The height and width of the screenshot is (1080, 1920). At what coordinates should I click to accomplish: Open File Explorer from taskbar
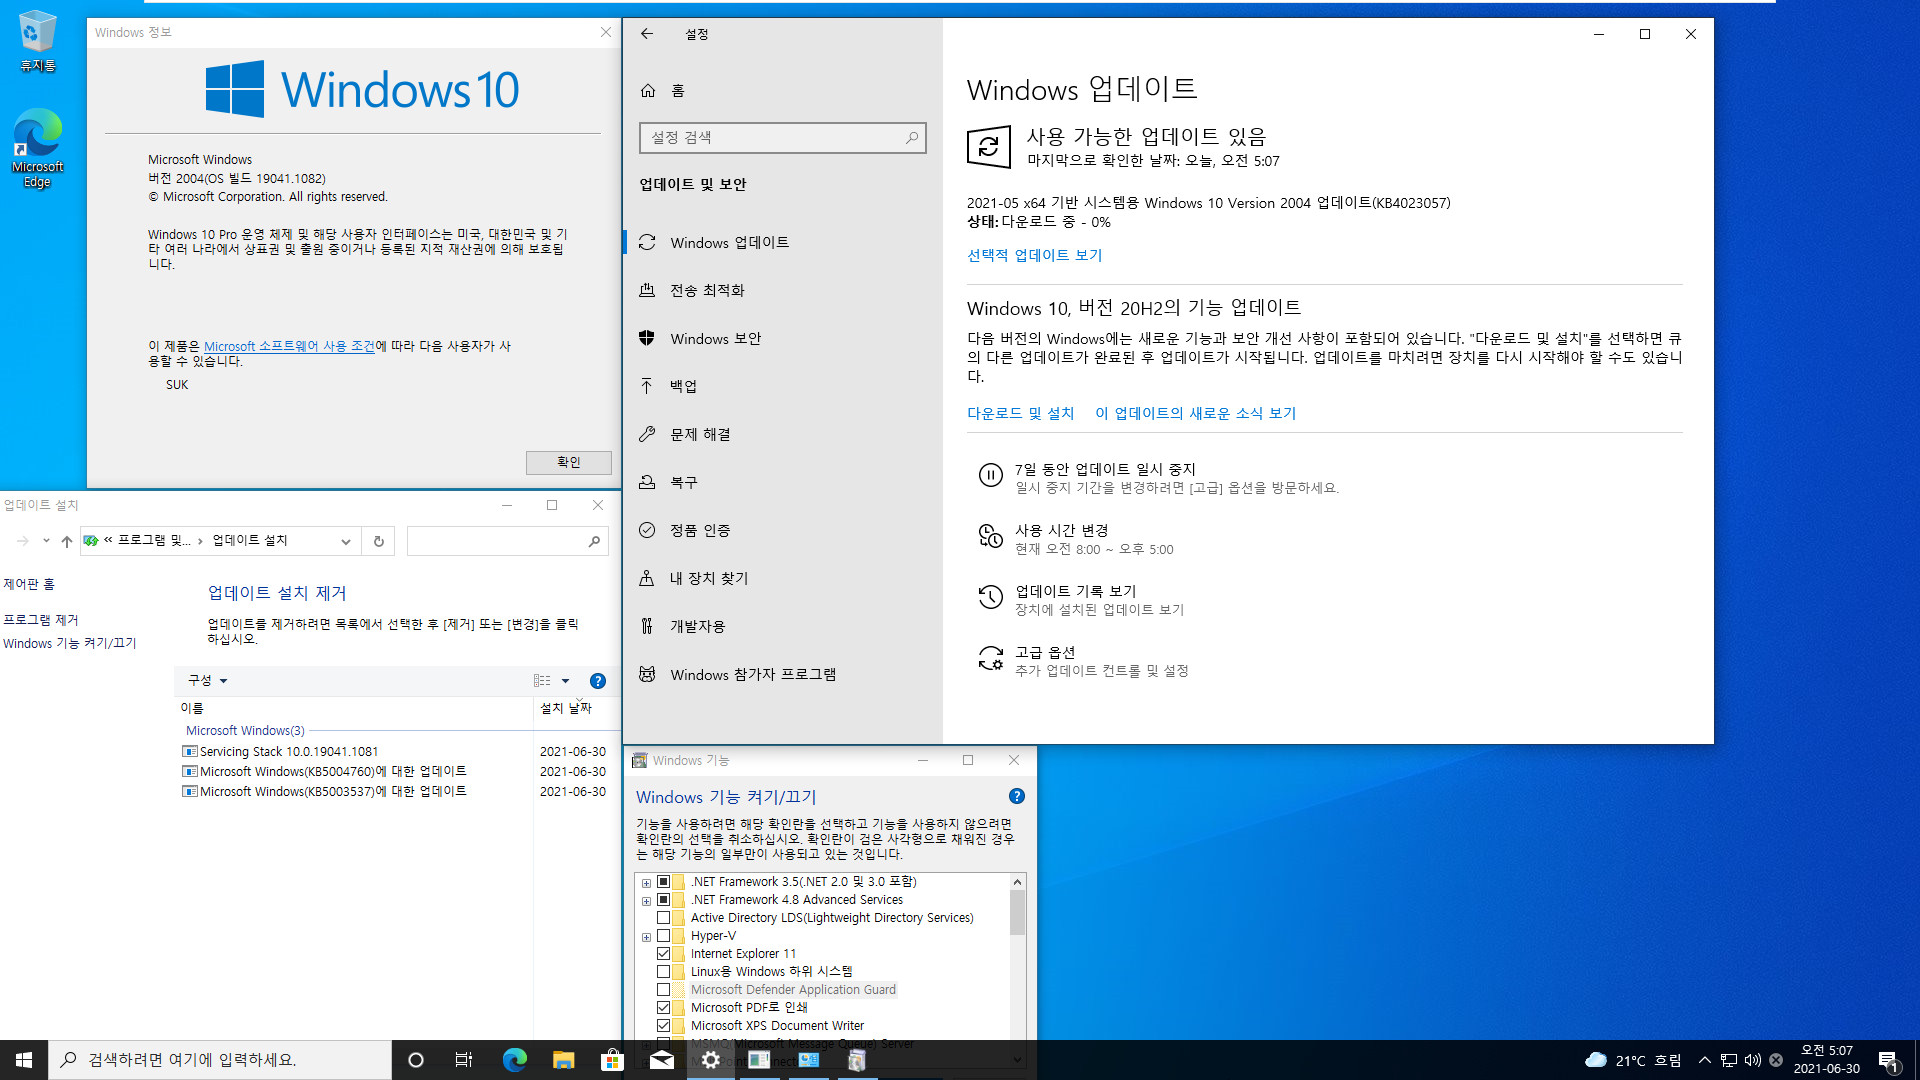point(563,1060)
